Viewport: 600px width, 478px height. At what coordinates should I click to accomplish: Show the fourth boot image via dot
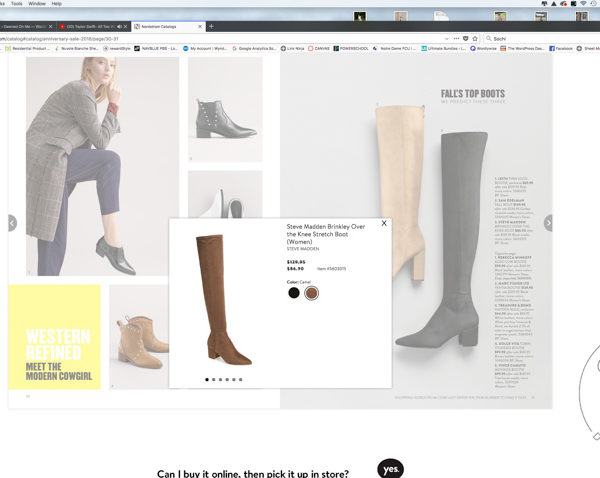227,380
